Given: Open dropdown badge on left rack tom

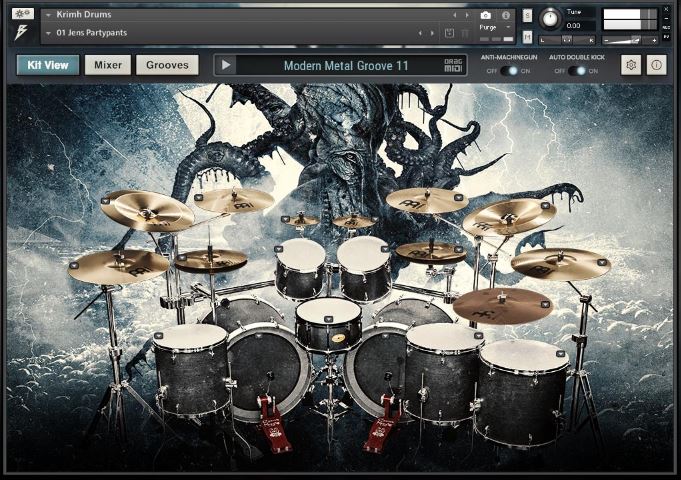Looking at the screenshot, I should pos(278,249).
